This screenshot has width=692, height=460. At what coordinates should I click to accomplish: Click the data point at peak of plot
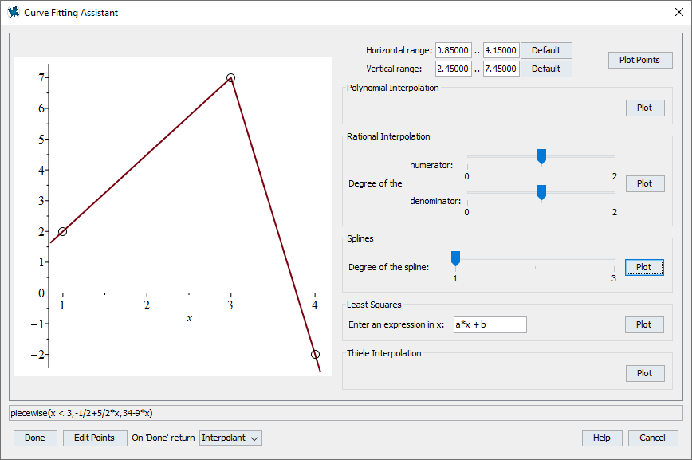pyautogui.click(x=231, y=77)
